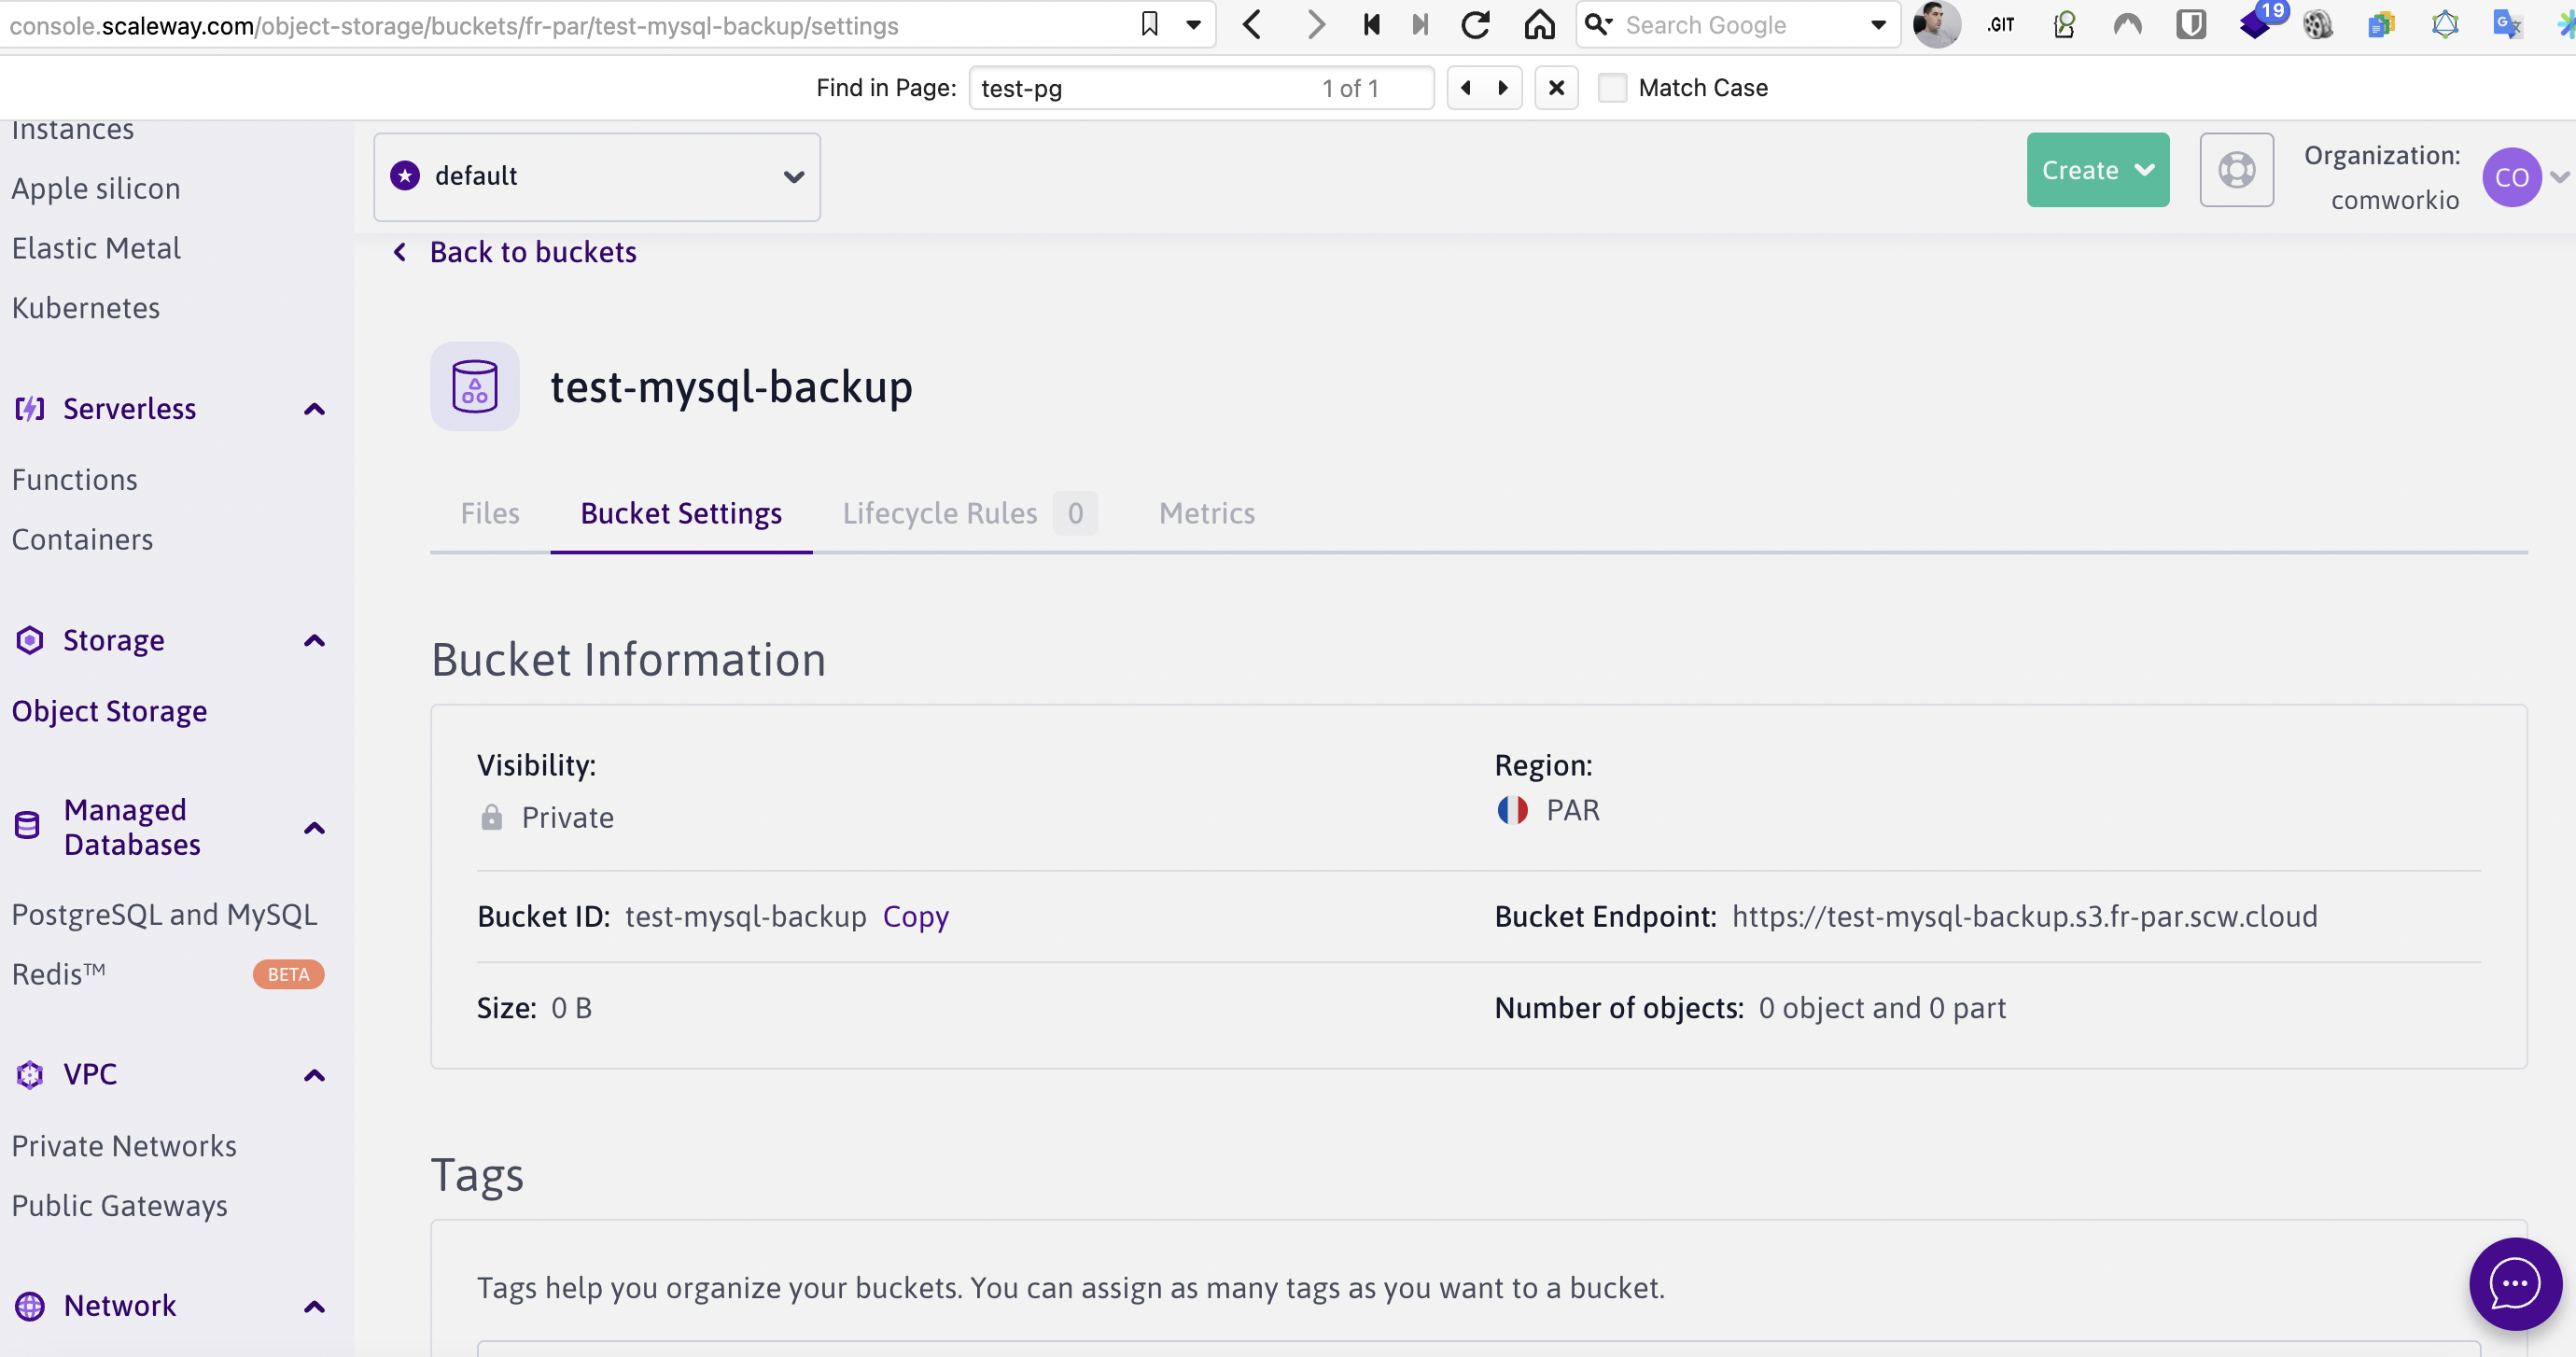Open the bookmark dropdown arrow
Image resolution: width=2576 pixels, height=1357 pixels.
pos(1193,25)
